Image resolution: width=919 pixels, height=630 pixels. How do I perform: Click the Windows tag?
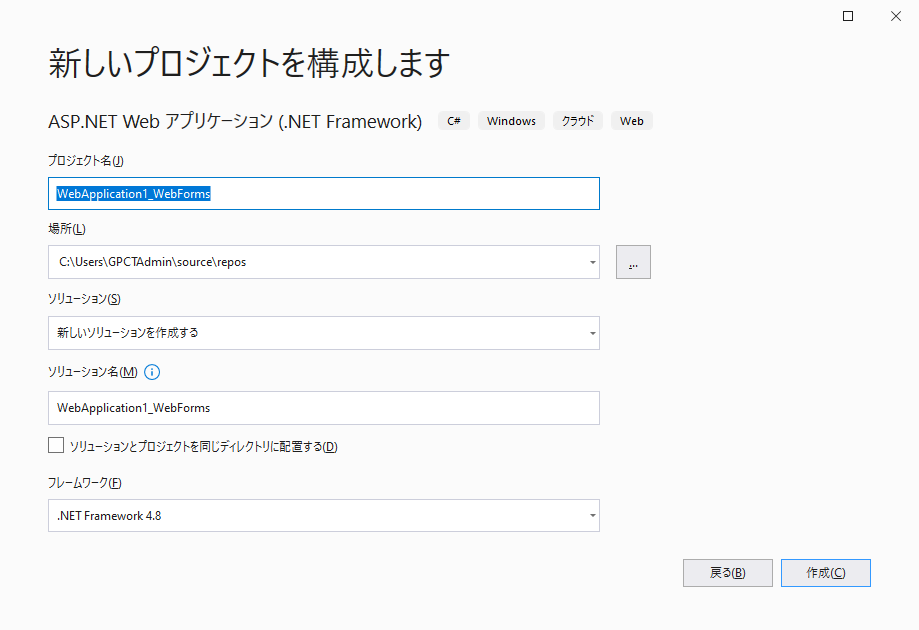coord(511,121)
